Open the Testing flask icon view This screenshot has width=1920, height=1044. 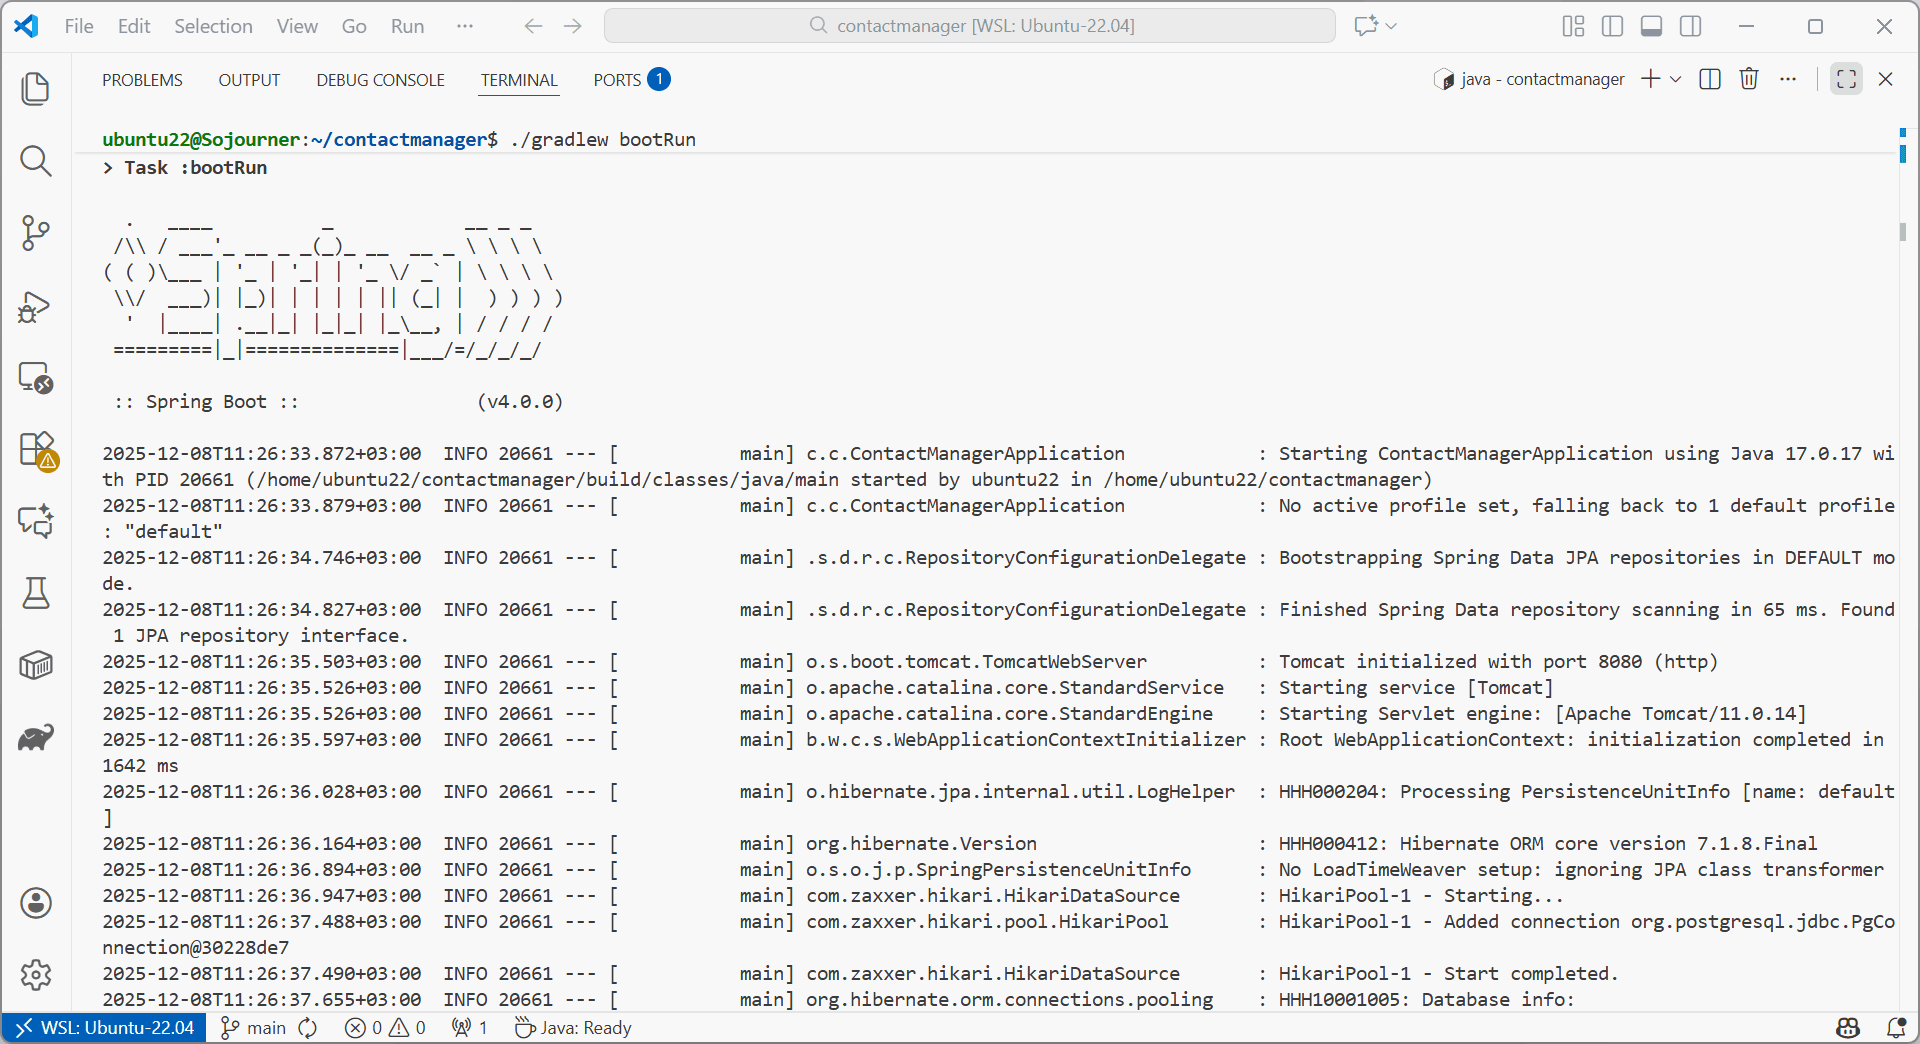click(36, 593)
